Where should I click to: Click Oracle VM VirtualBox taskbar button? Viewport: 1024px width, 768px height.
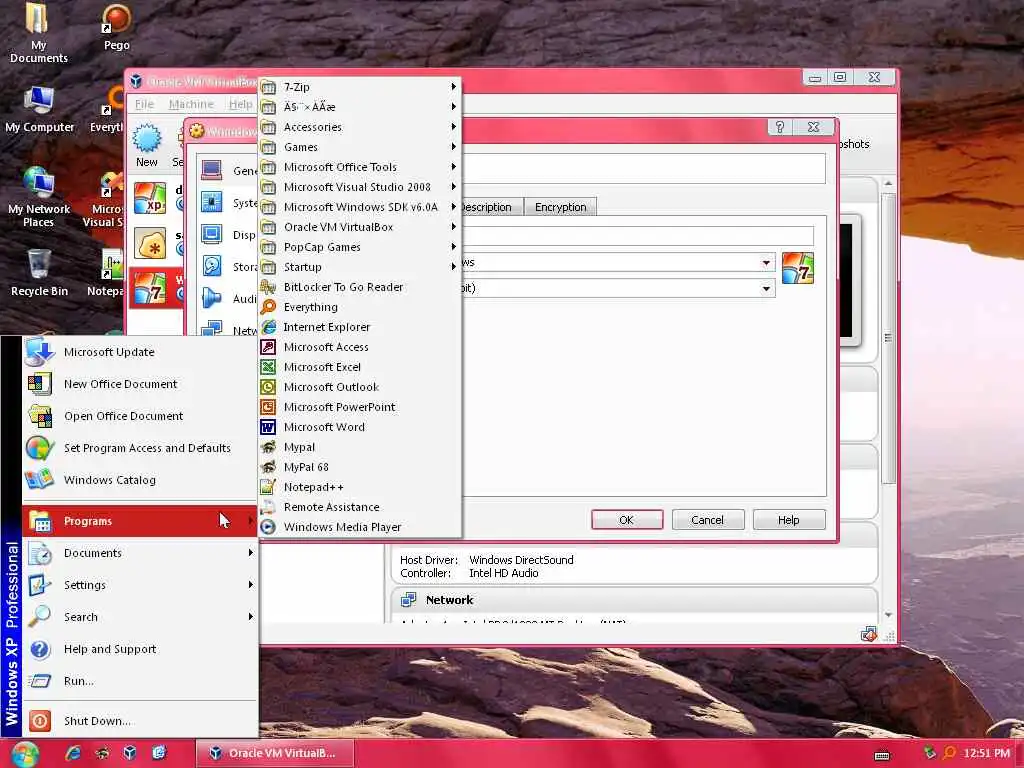[275, 753]
